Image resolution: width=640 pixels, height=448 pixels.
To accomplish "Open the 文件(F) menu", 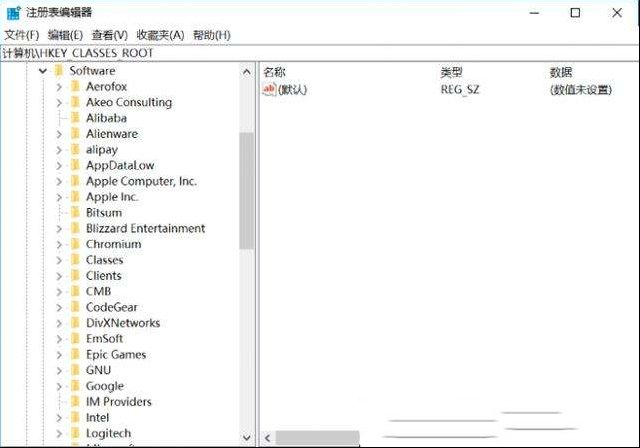I will point(22,35).
